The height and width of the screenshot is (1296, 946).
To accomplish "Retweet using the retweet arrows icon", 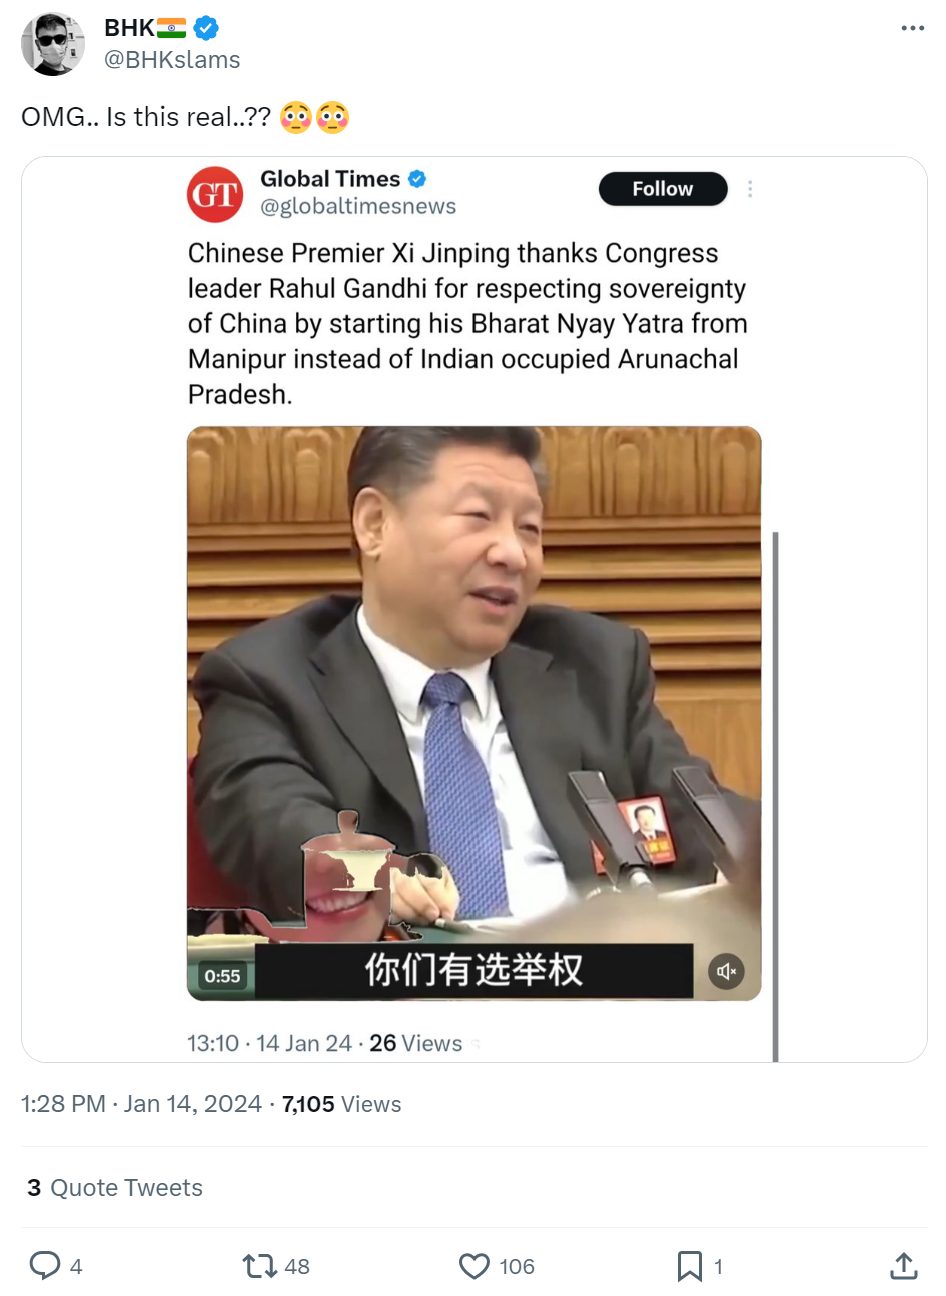I will pyautogui.click(x=260, y=1266).
